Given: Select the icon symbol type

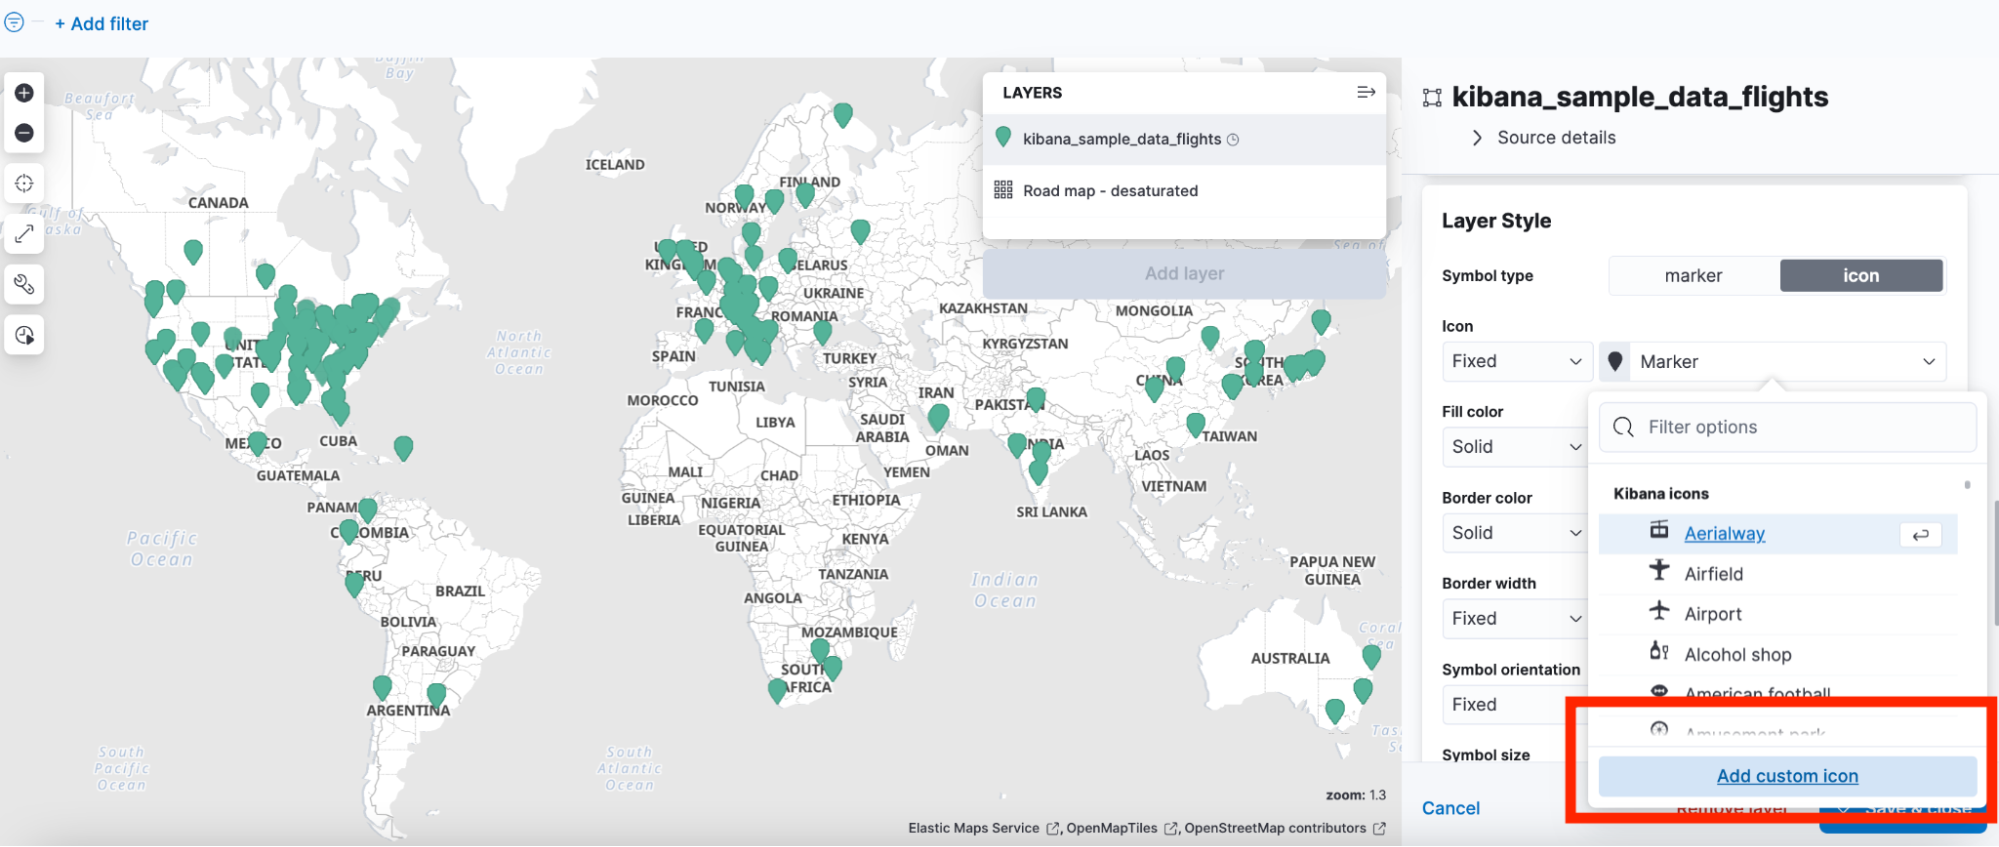Looking at the screenshot, I should click(1860, 276).
